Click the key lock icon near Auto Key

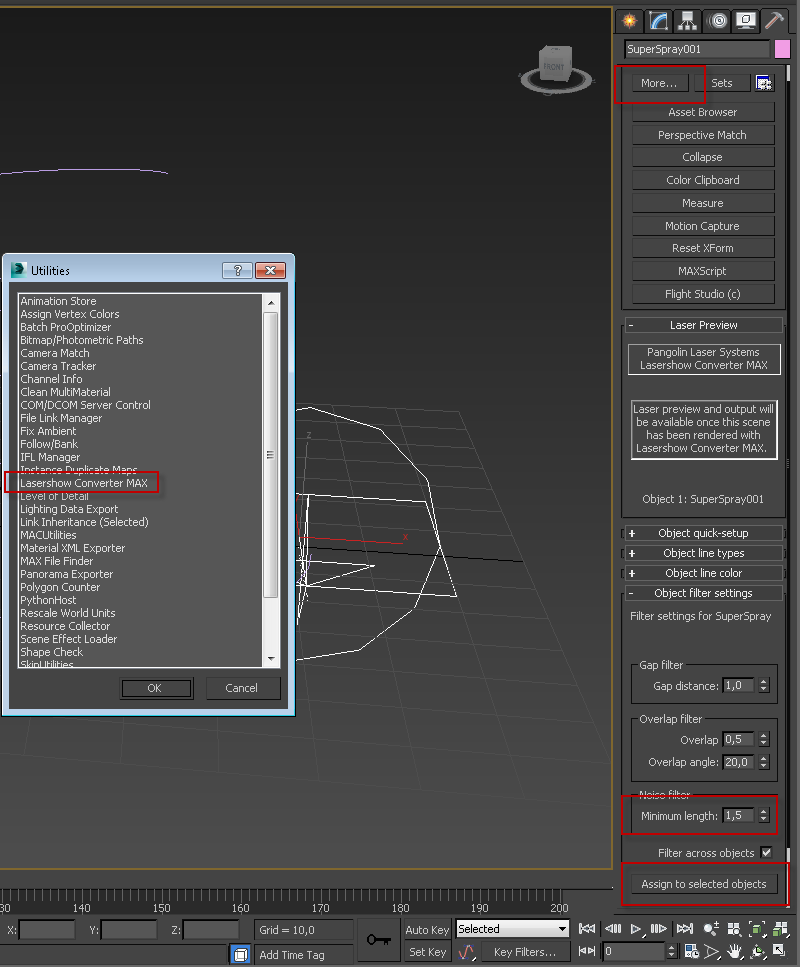click(378, 940)
